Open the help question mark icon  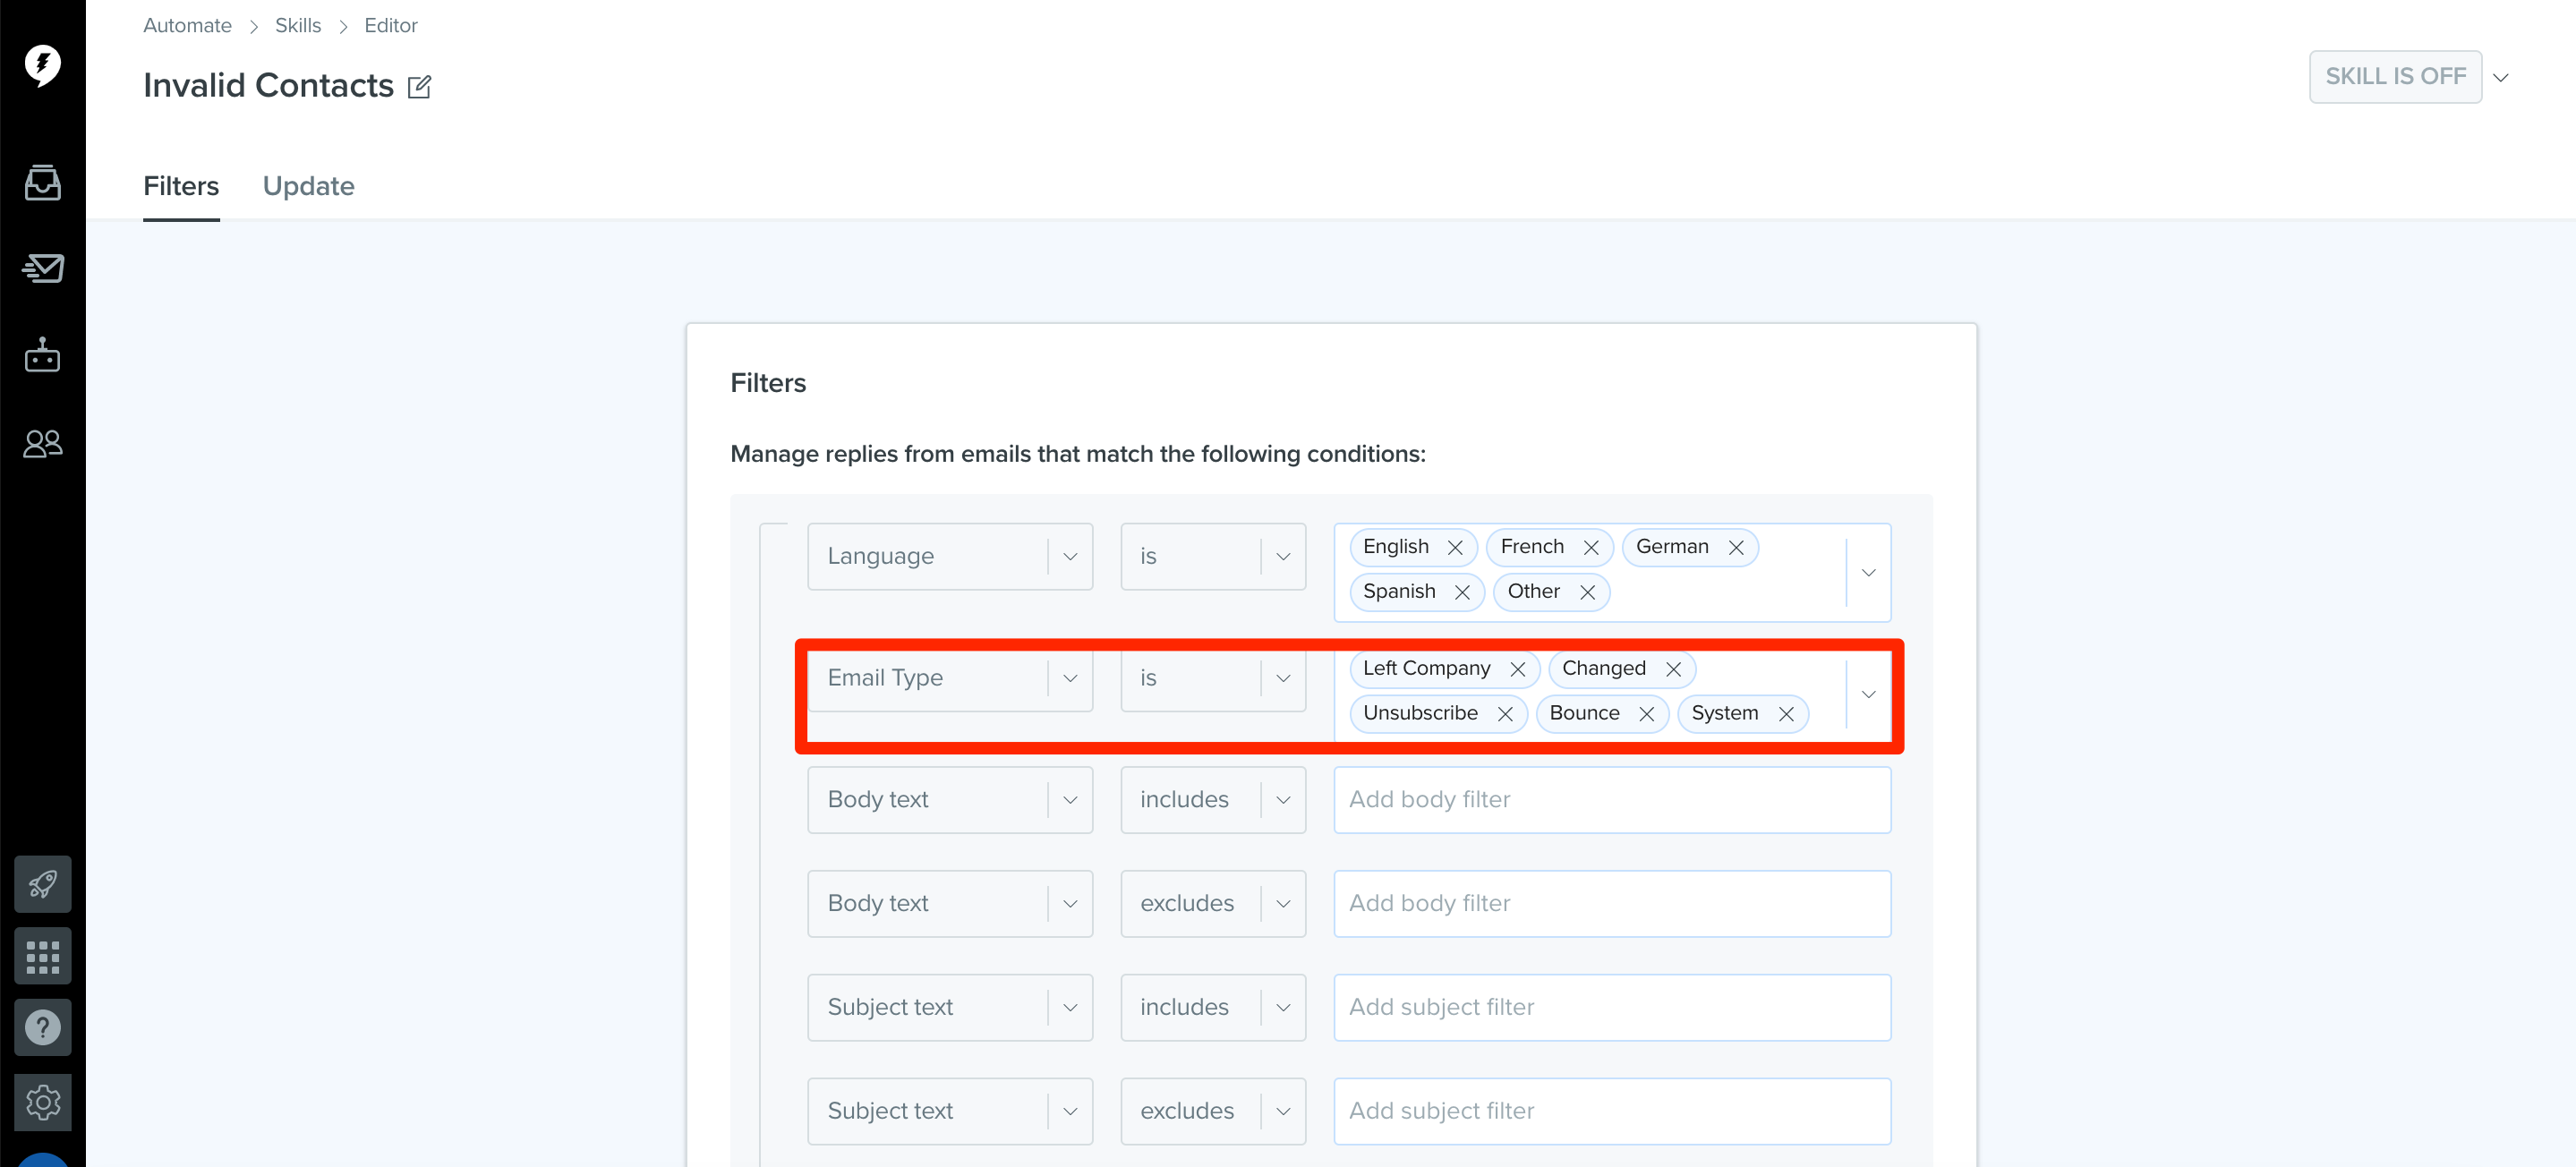tap(42, 1028)
